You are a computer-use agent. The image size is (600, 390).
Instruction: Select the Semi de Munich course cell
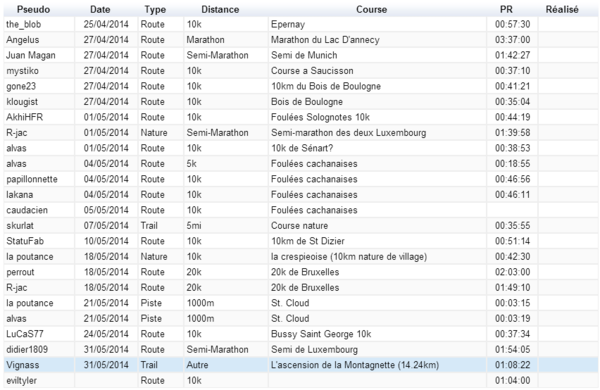(x=377, y=55)
